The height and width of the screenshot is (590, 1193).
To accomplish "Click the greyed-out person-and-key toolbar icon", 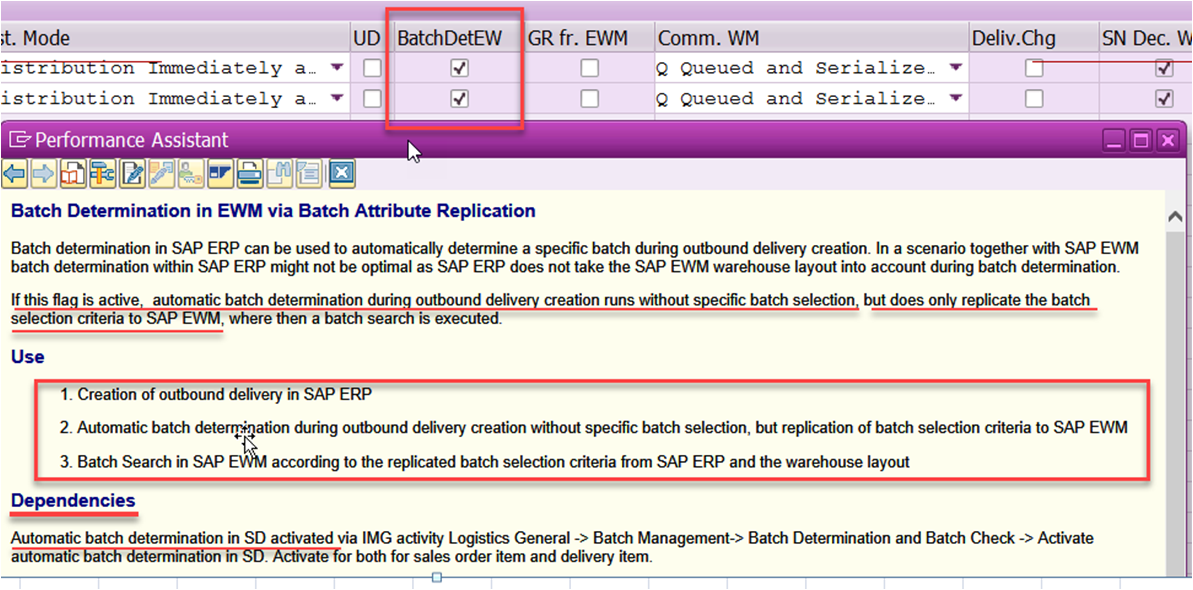I will tap(190, 174).
